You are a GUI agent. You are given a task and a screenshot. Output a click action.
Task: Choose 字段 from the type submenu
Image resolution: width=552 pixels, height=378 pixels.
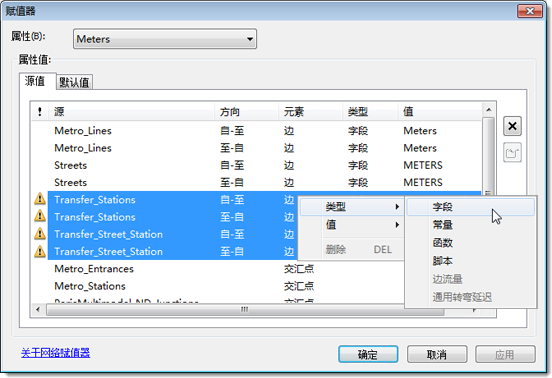(471, 207)
